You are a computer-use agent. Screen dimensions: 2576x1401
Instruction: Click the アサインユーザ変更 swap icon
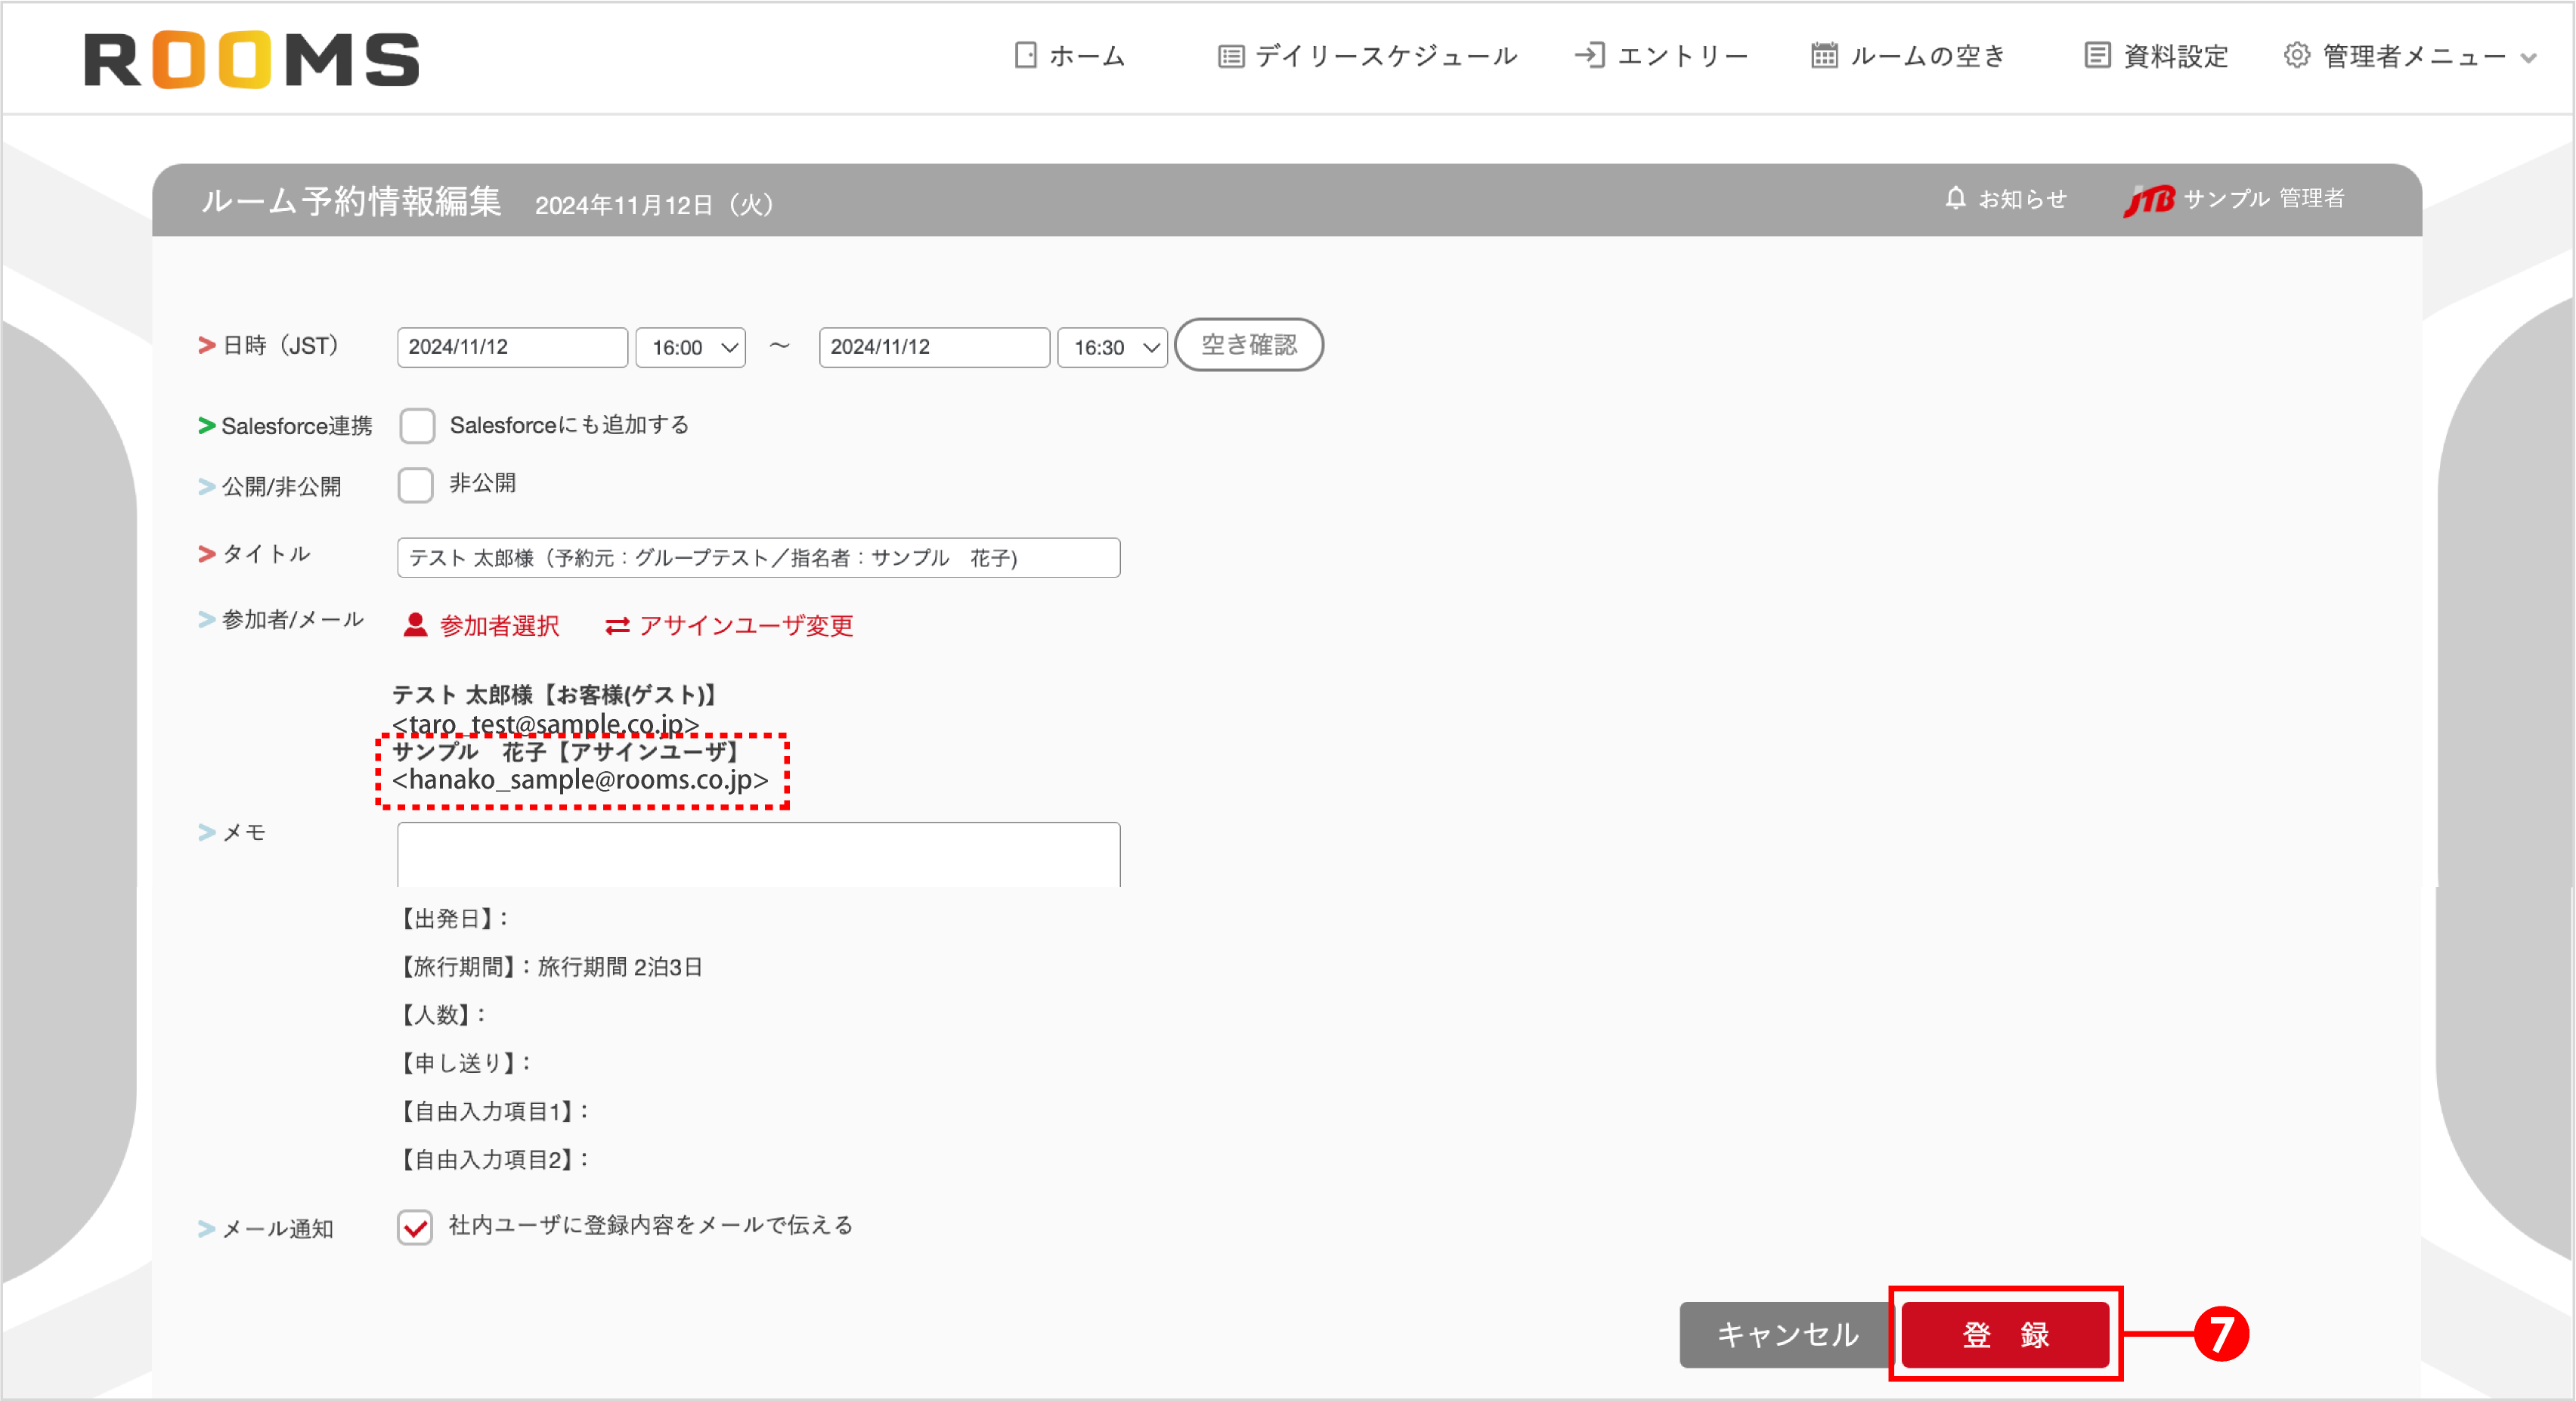point(617,626)
